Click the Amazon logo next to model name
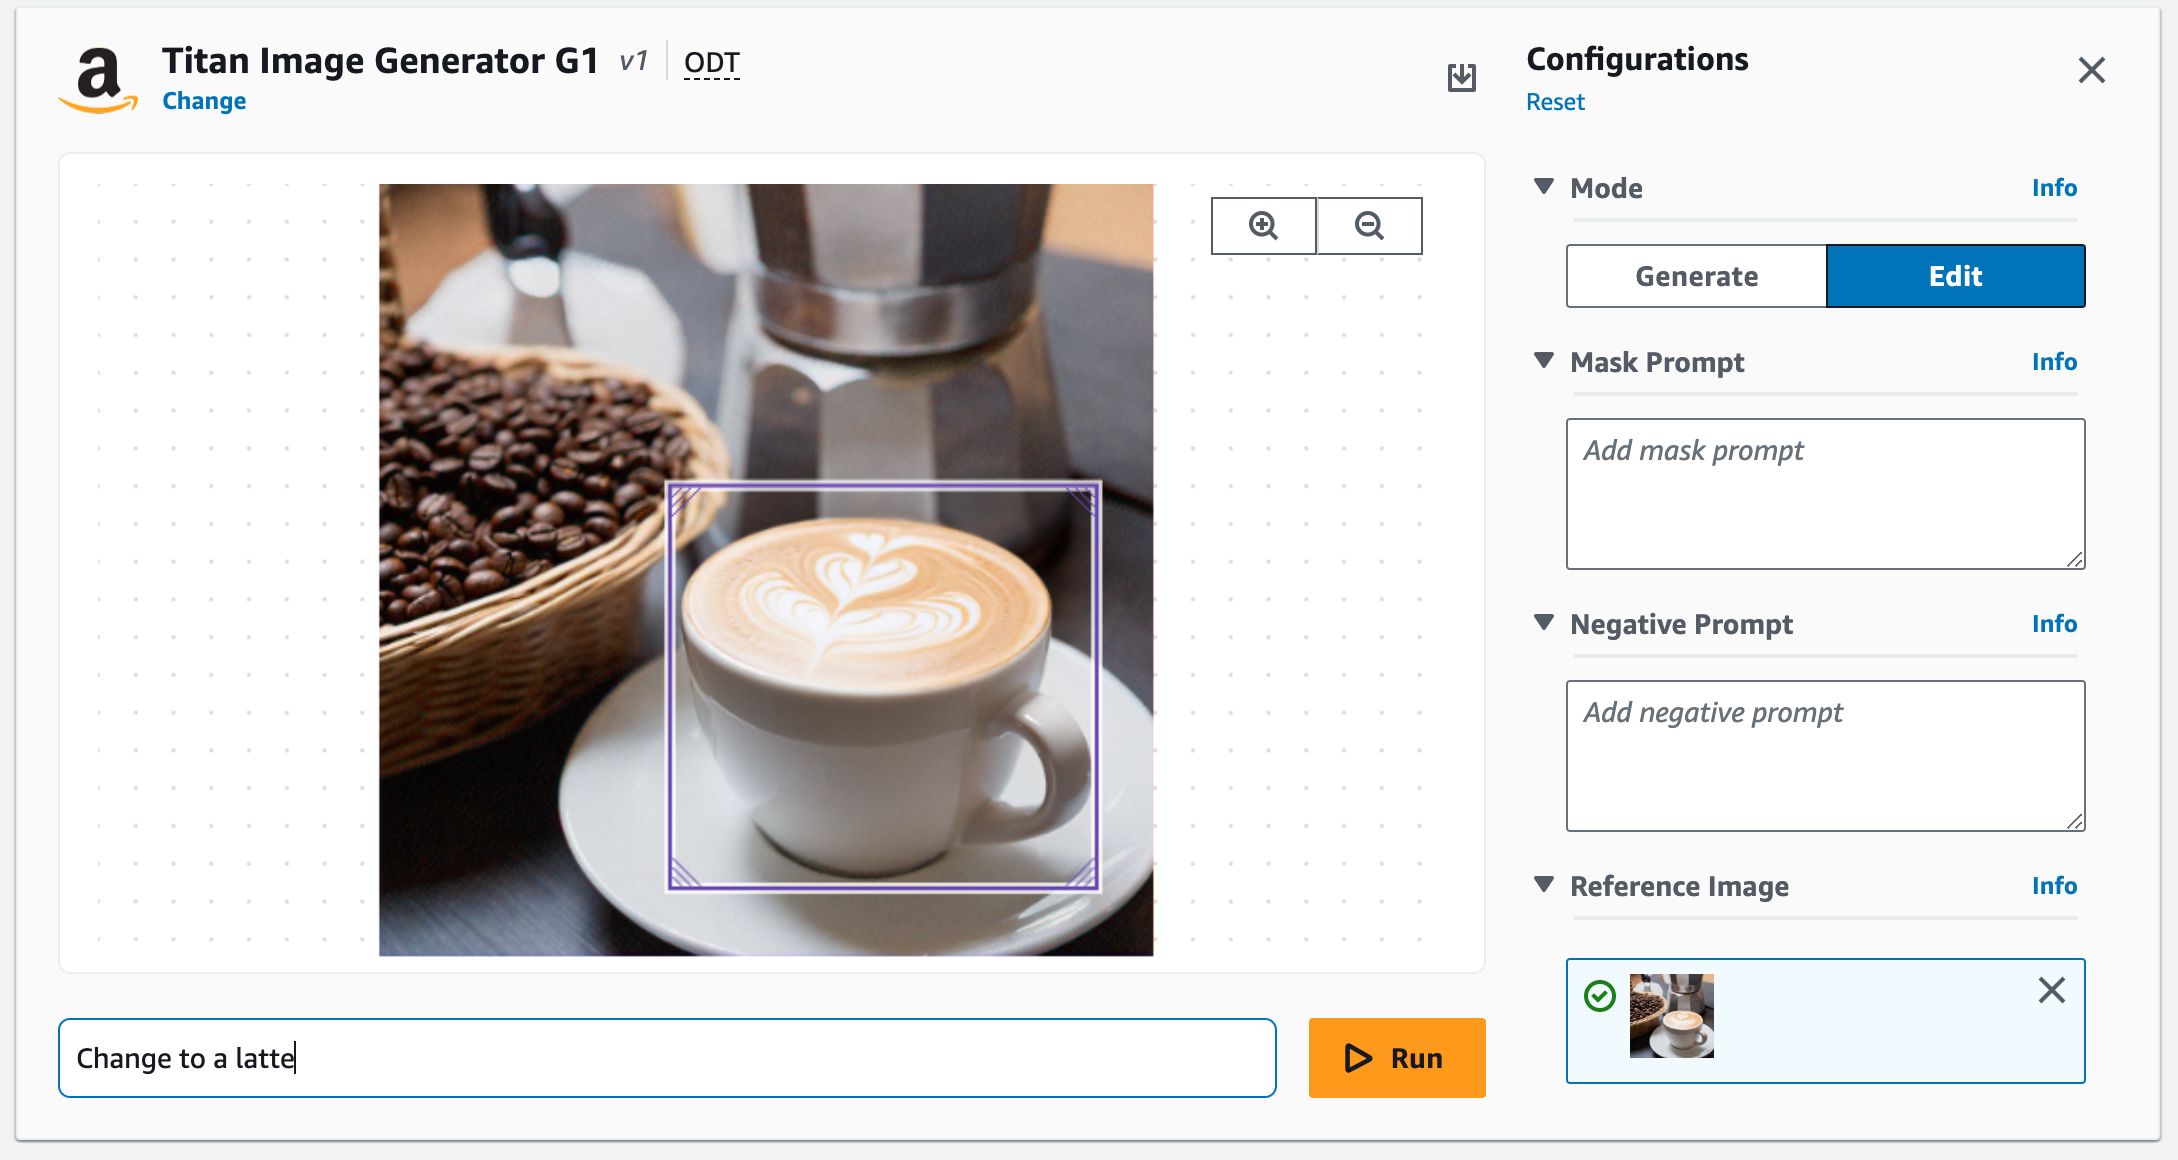This screenshot has height=1160, width=2178. coord(100,77)
